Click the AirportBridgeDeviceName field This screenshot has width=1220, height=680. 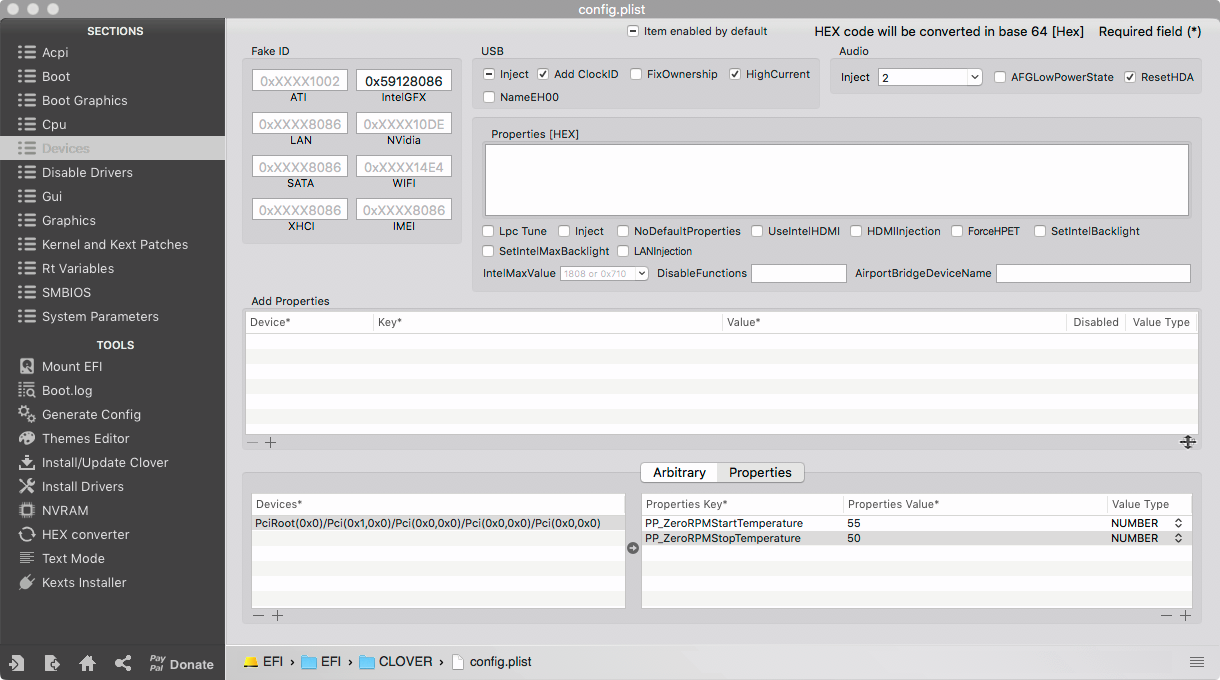(x=1093, y=273)
